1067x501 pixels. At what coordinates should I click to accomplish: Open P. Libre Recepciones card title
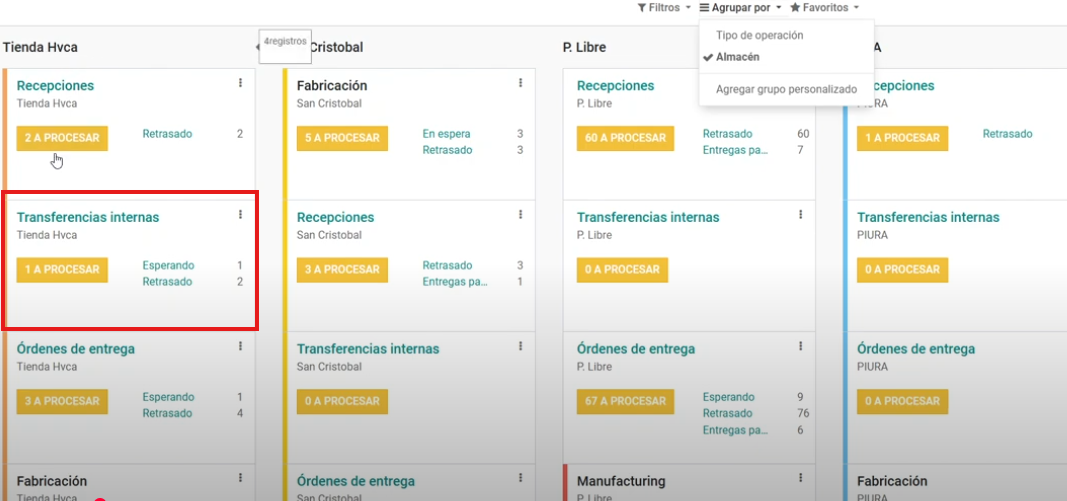(615, 86)
